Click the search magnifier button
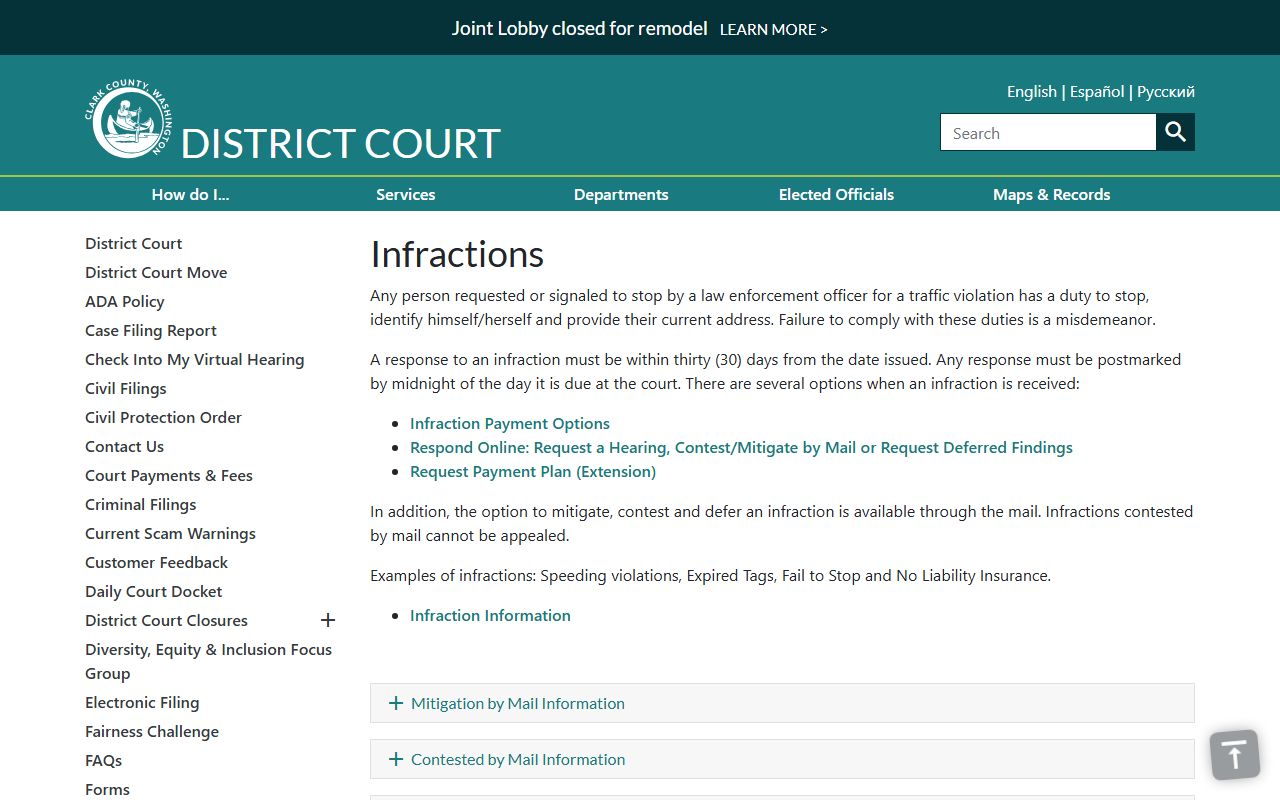Viewport: 1280px width, 800px height. 1176,132
